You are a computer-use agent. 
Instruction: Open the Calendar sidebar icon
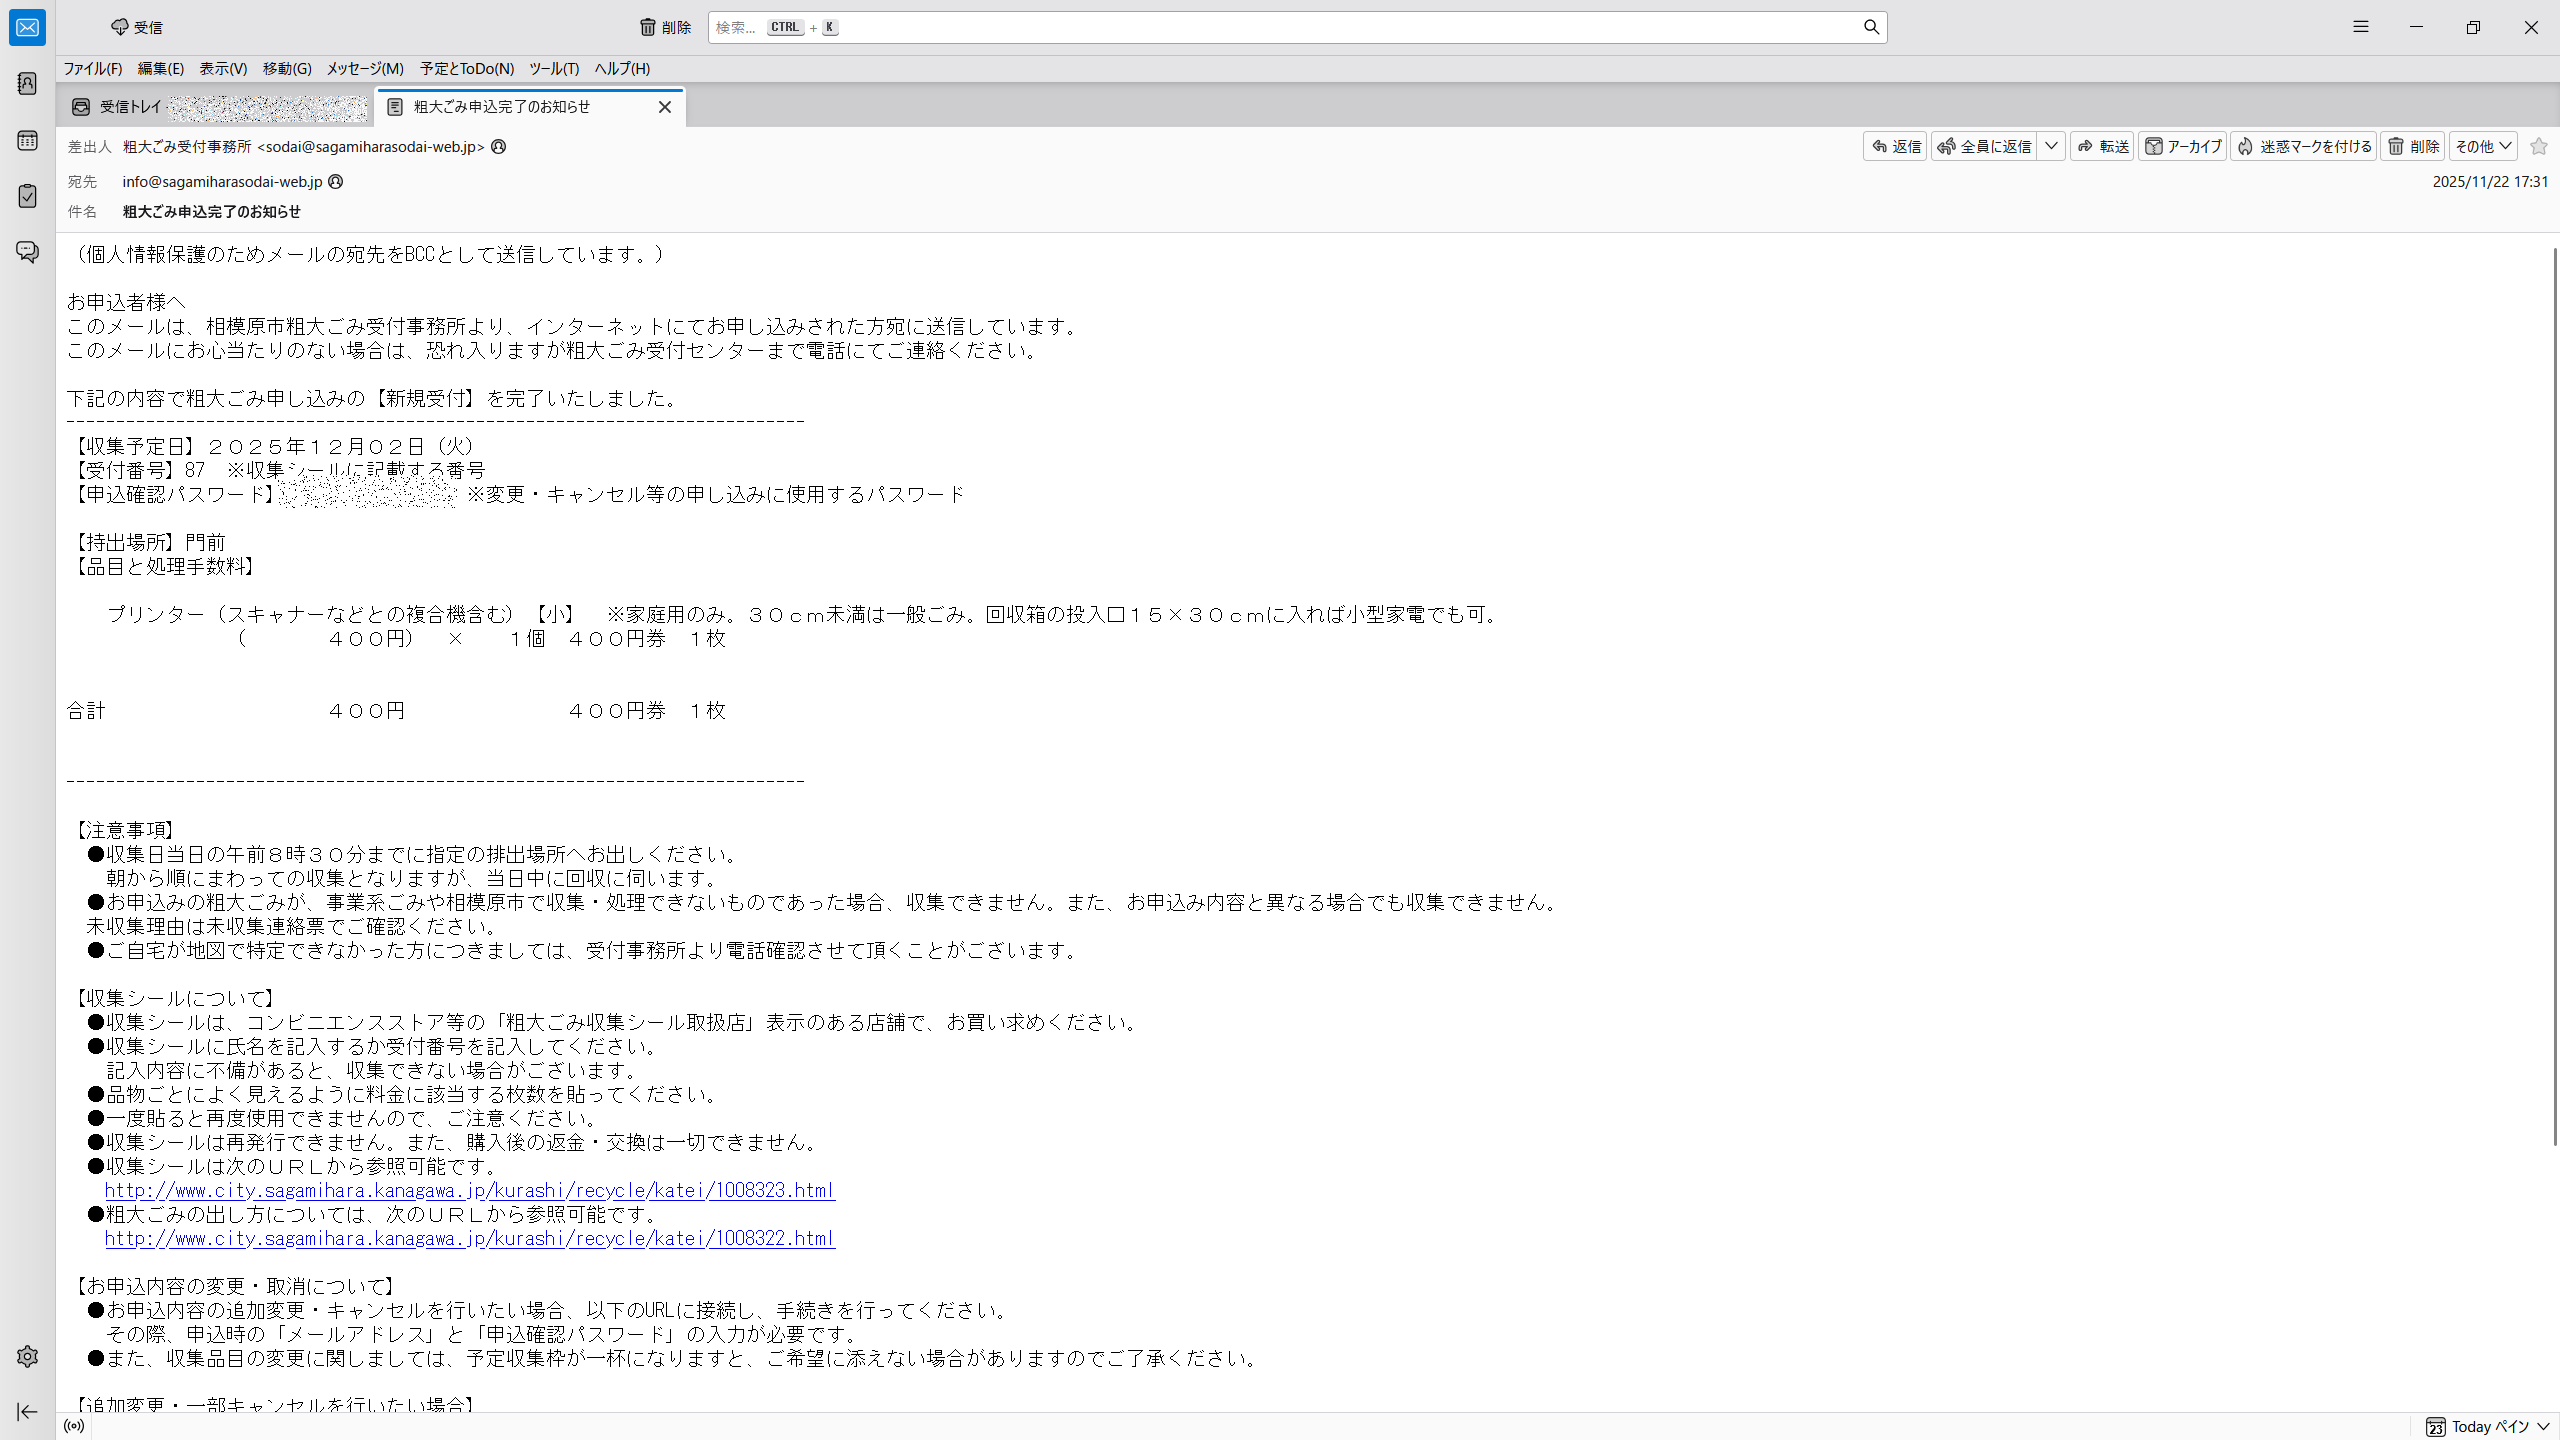pos(27,141)
